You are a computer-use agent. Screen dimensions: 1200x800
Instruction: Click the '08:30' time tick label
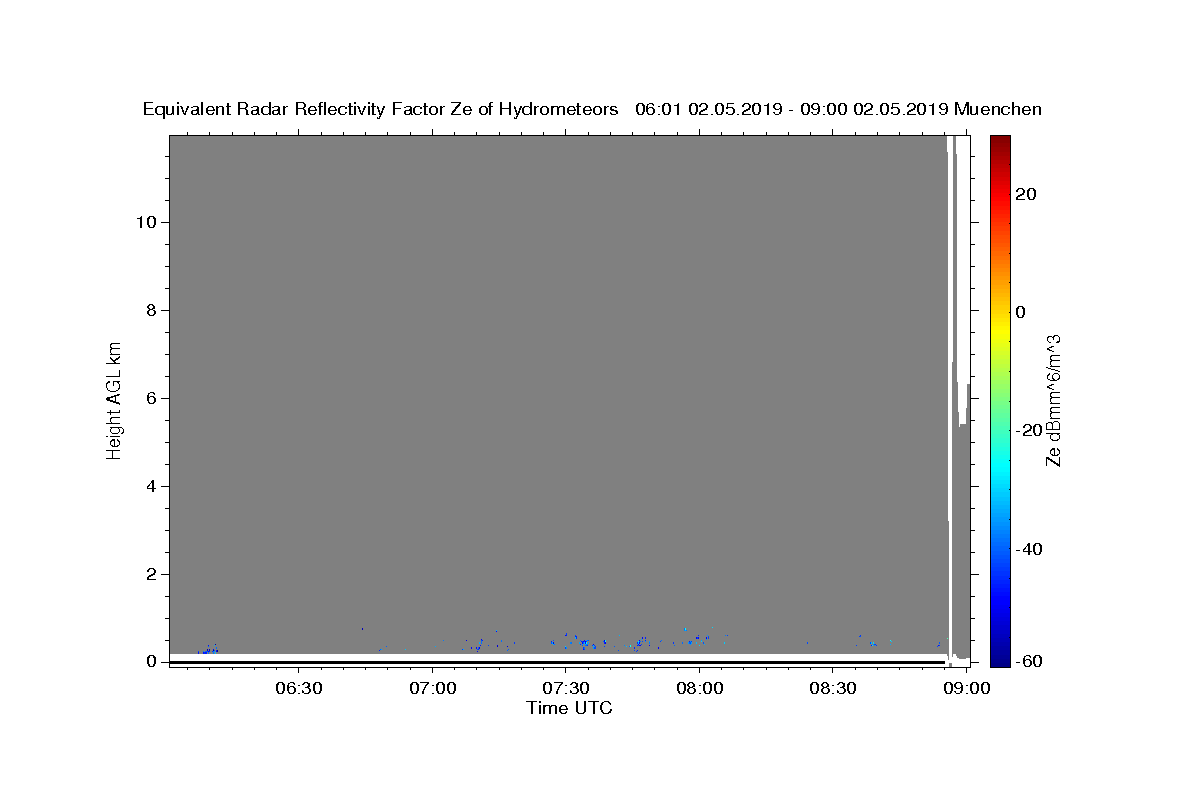tap(833, 688)
